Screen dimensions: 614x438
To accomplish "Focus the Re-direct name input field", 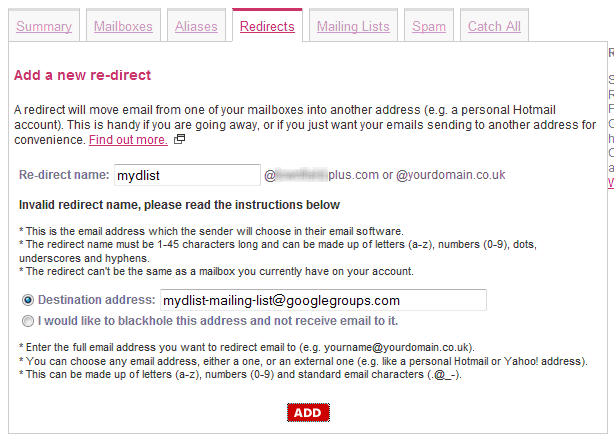I will pyautogui.click(x=187, y=175).
